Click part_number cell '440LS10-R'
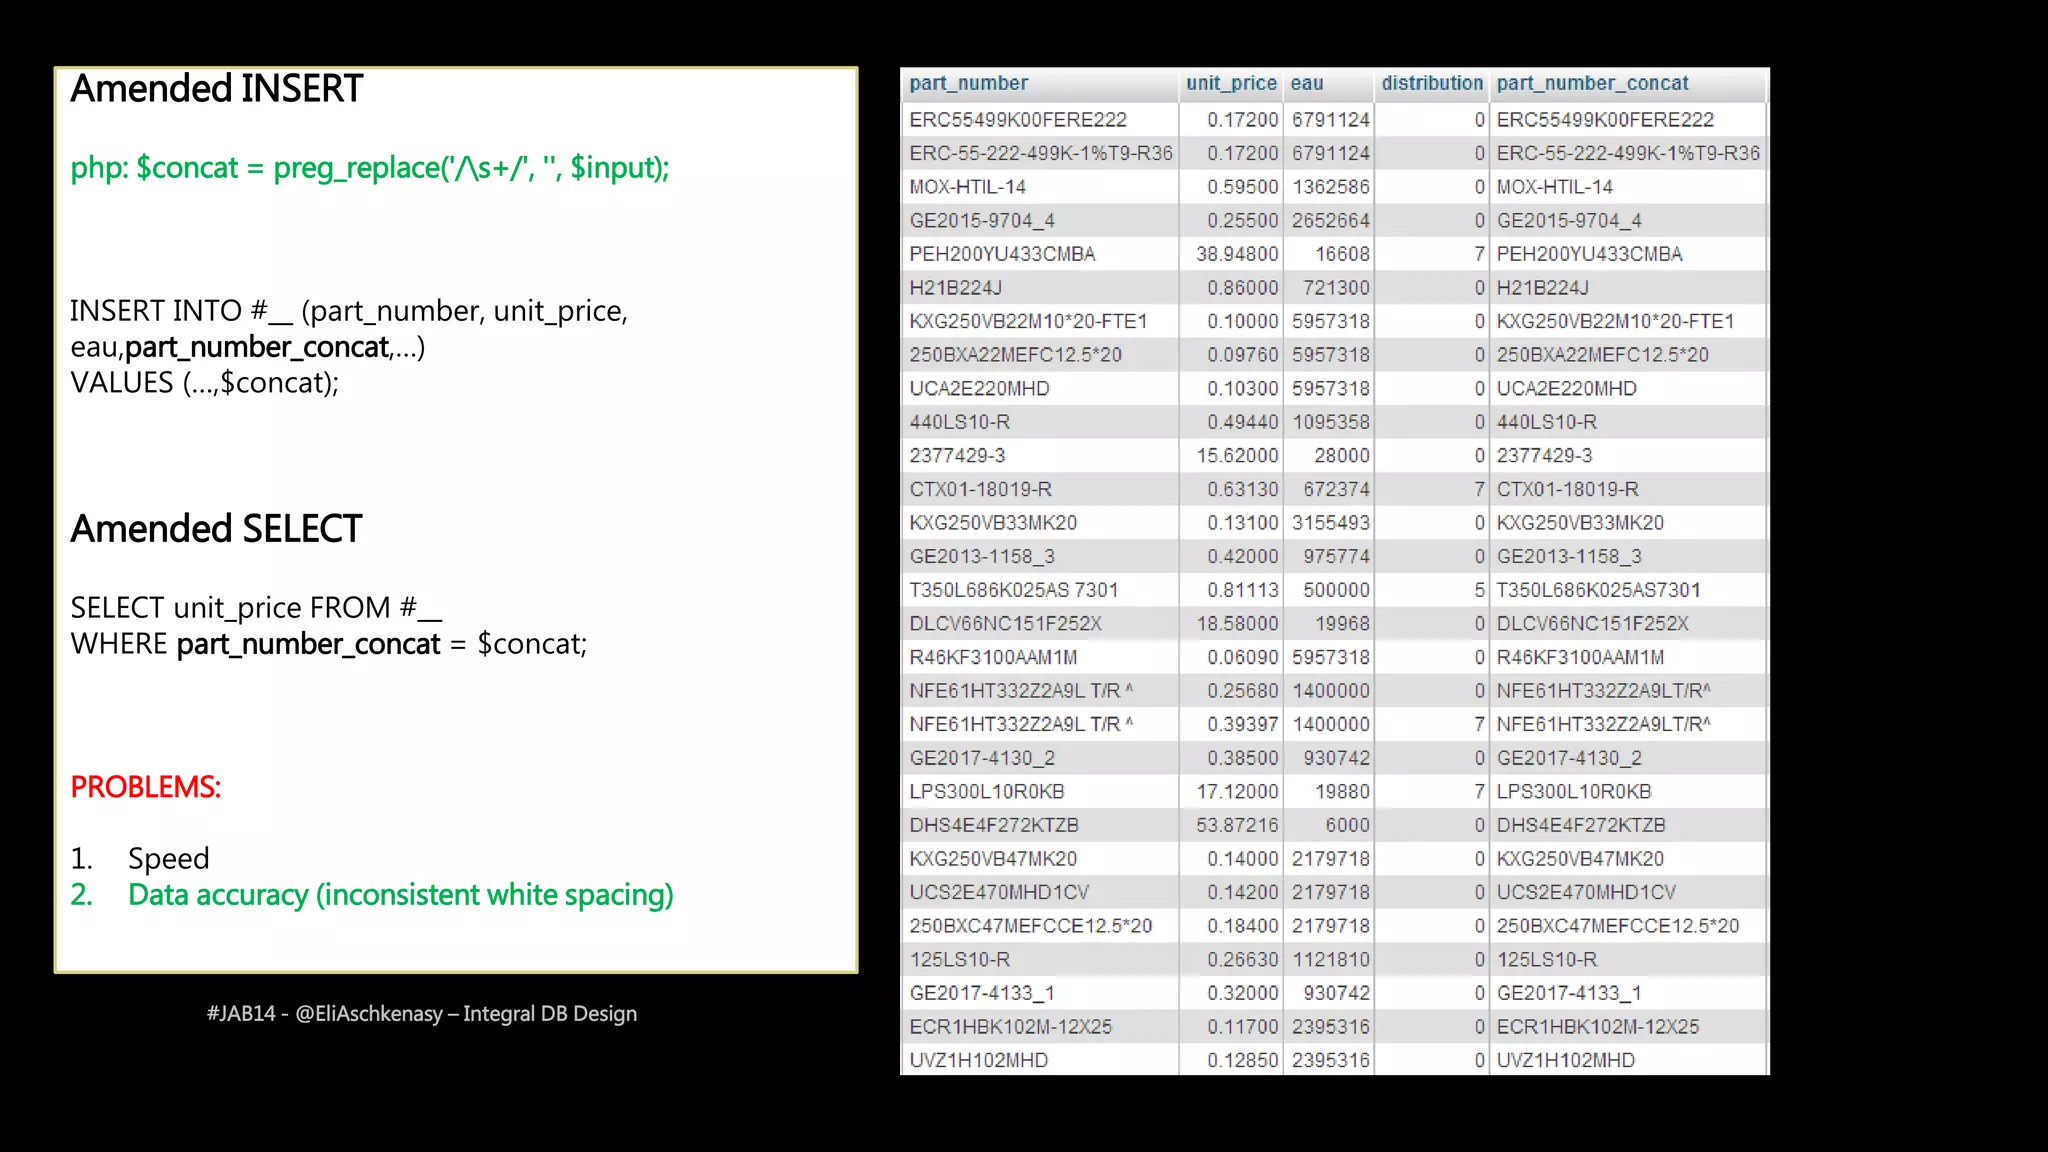 (x=959, y=422)
